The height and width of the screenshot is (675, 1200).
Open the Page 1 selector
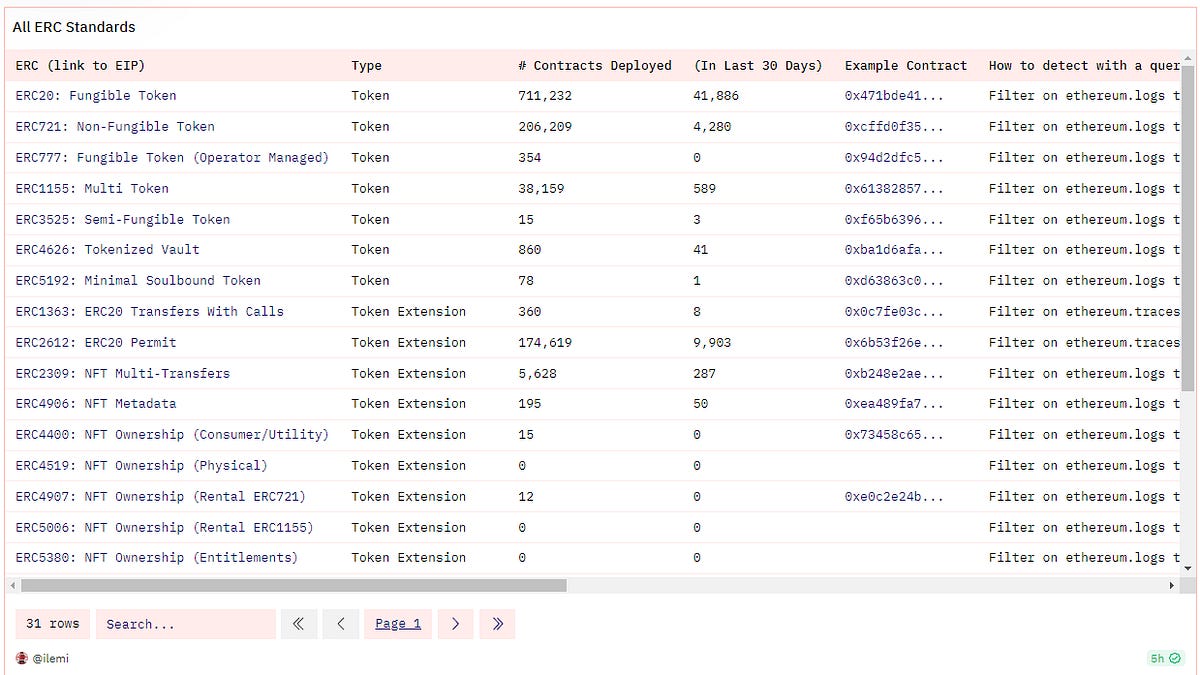(x=398, y=624)
